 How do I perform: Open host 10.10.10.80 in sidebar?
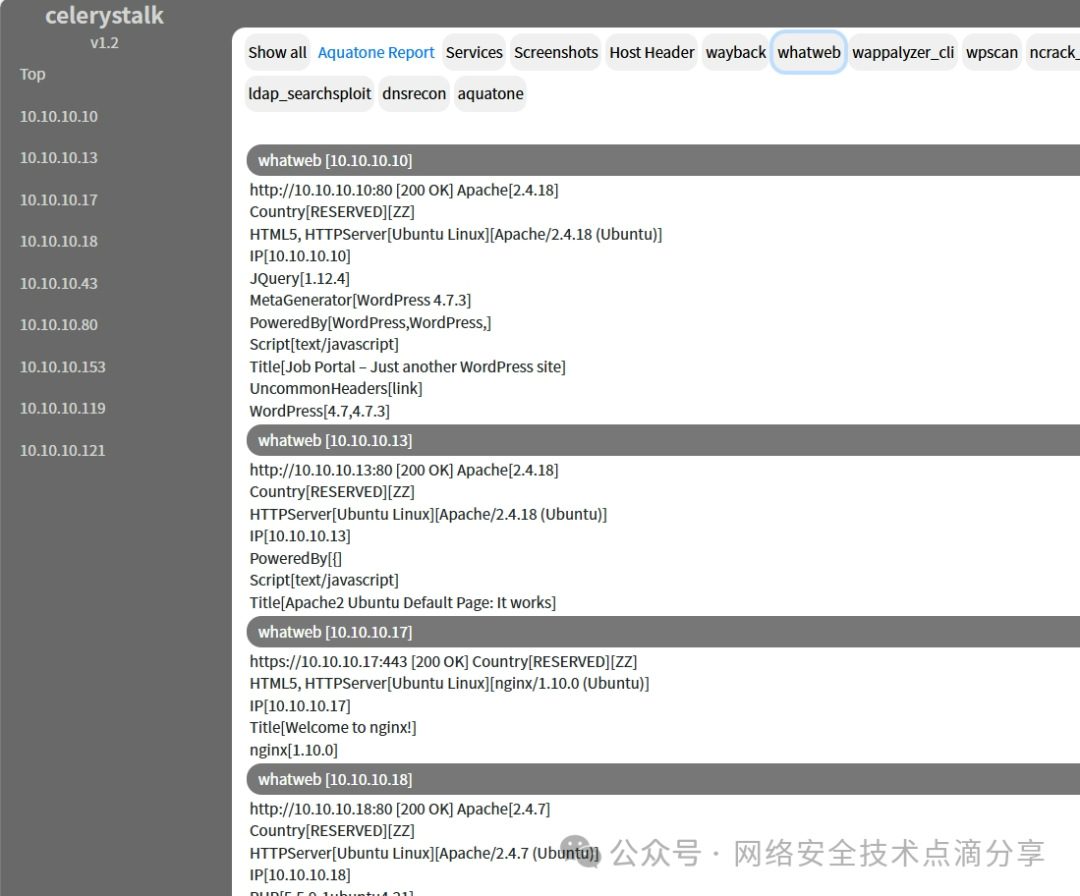pyautogui.click(x=59, y=324)
